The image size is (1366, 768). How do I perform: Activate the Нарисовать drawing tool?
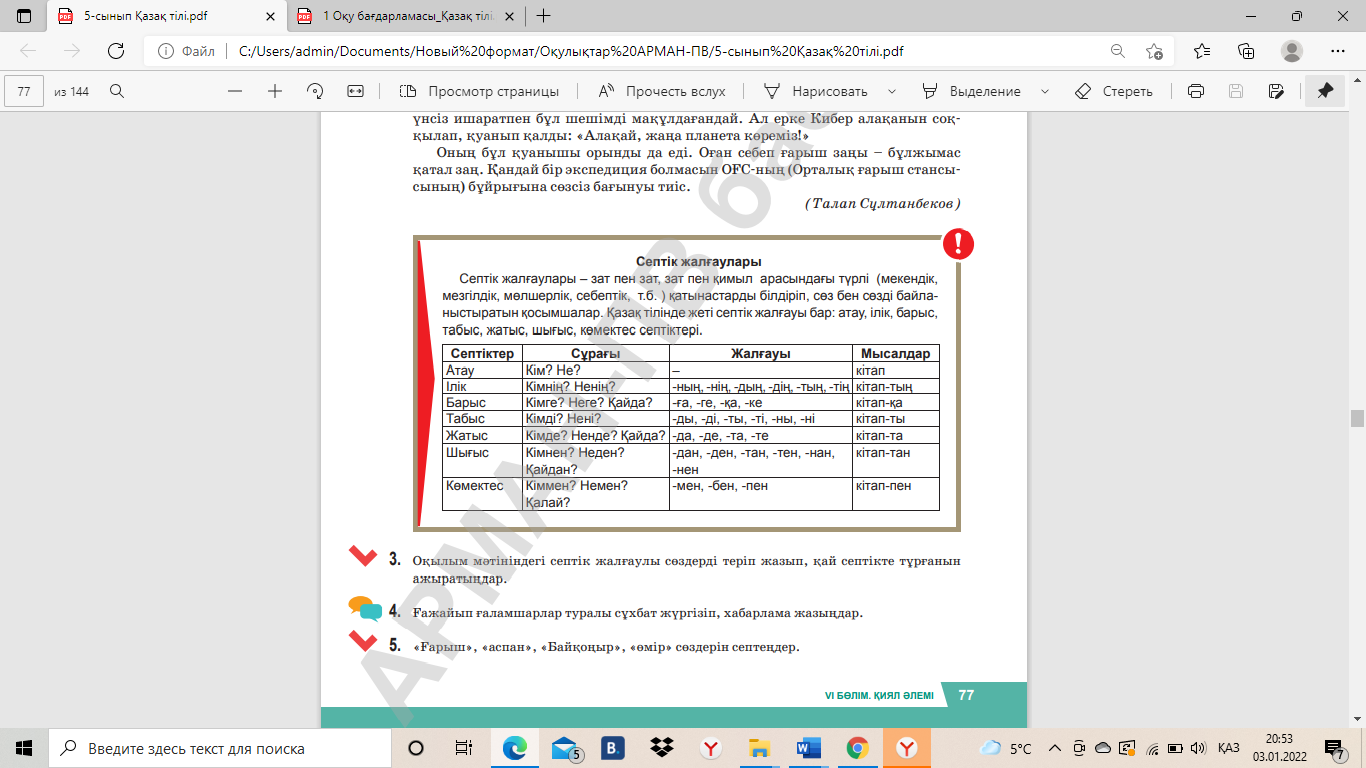pos(815,91)
